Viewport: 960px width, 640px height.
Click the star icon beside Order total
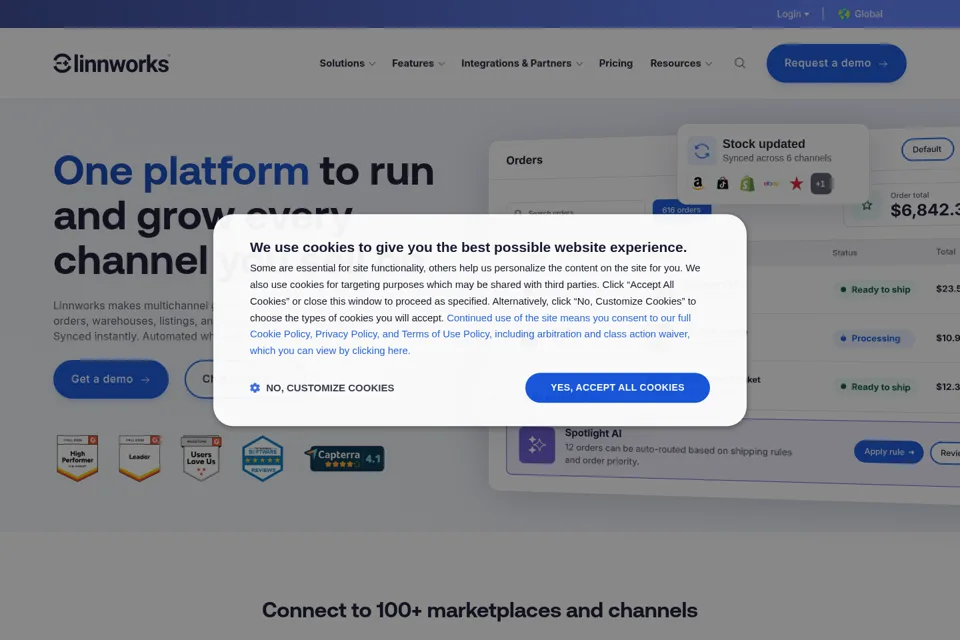point(867,206)
